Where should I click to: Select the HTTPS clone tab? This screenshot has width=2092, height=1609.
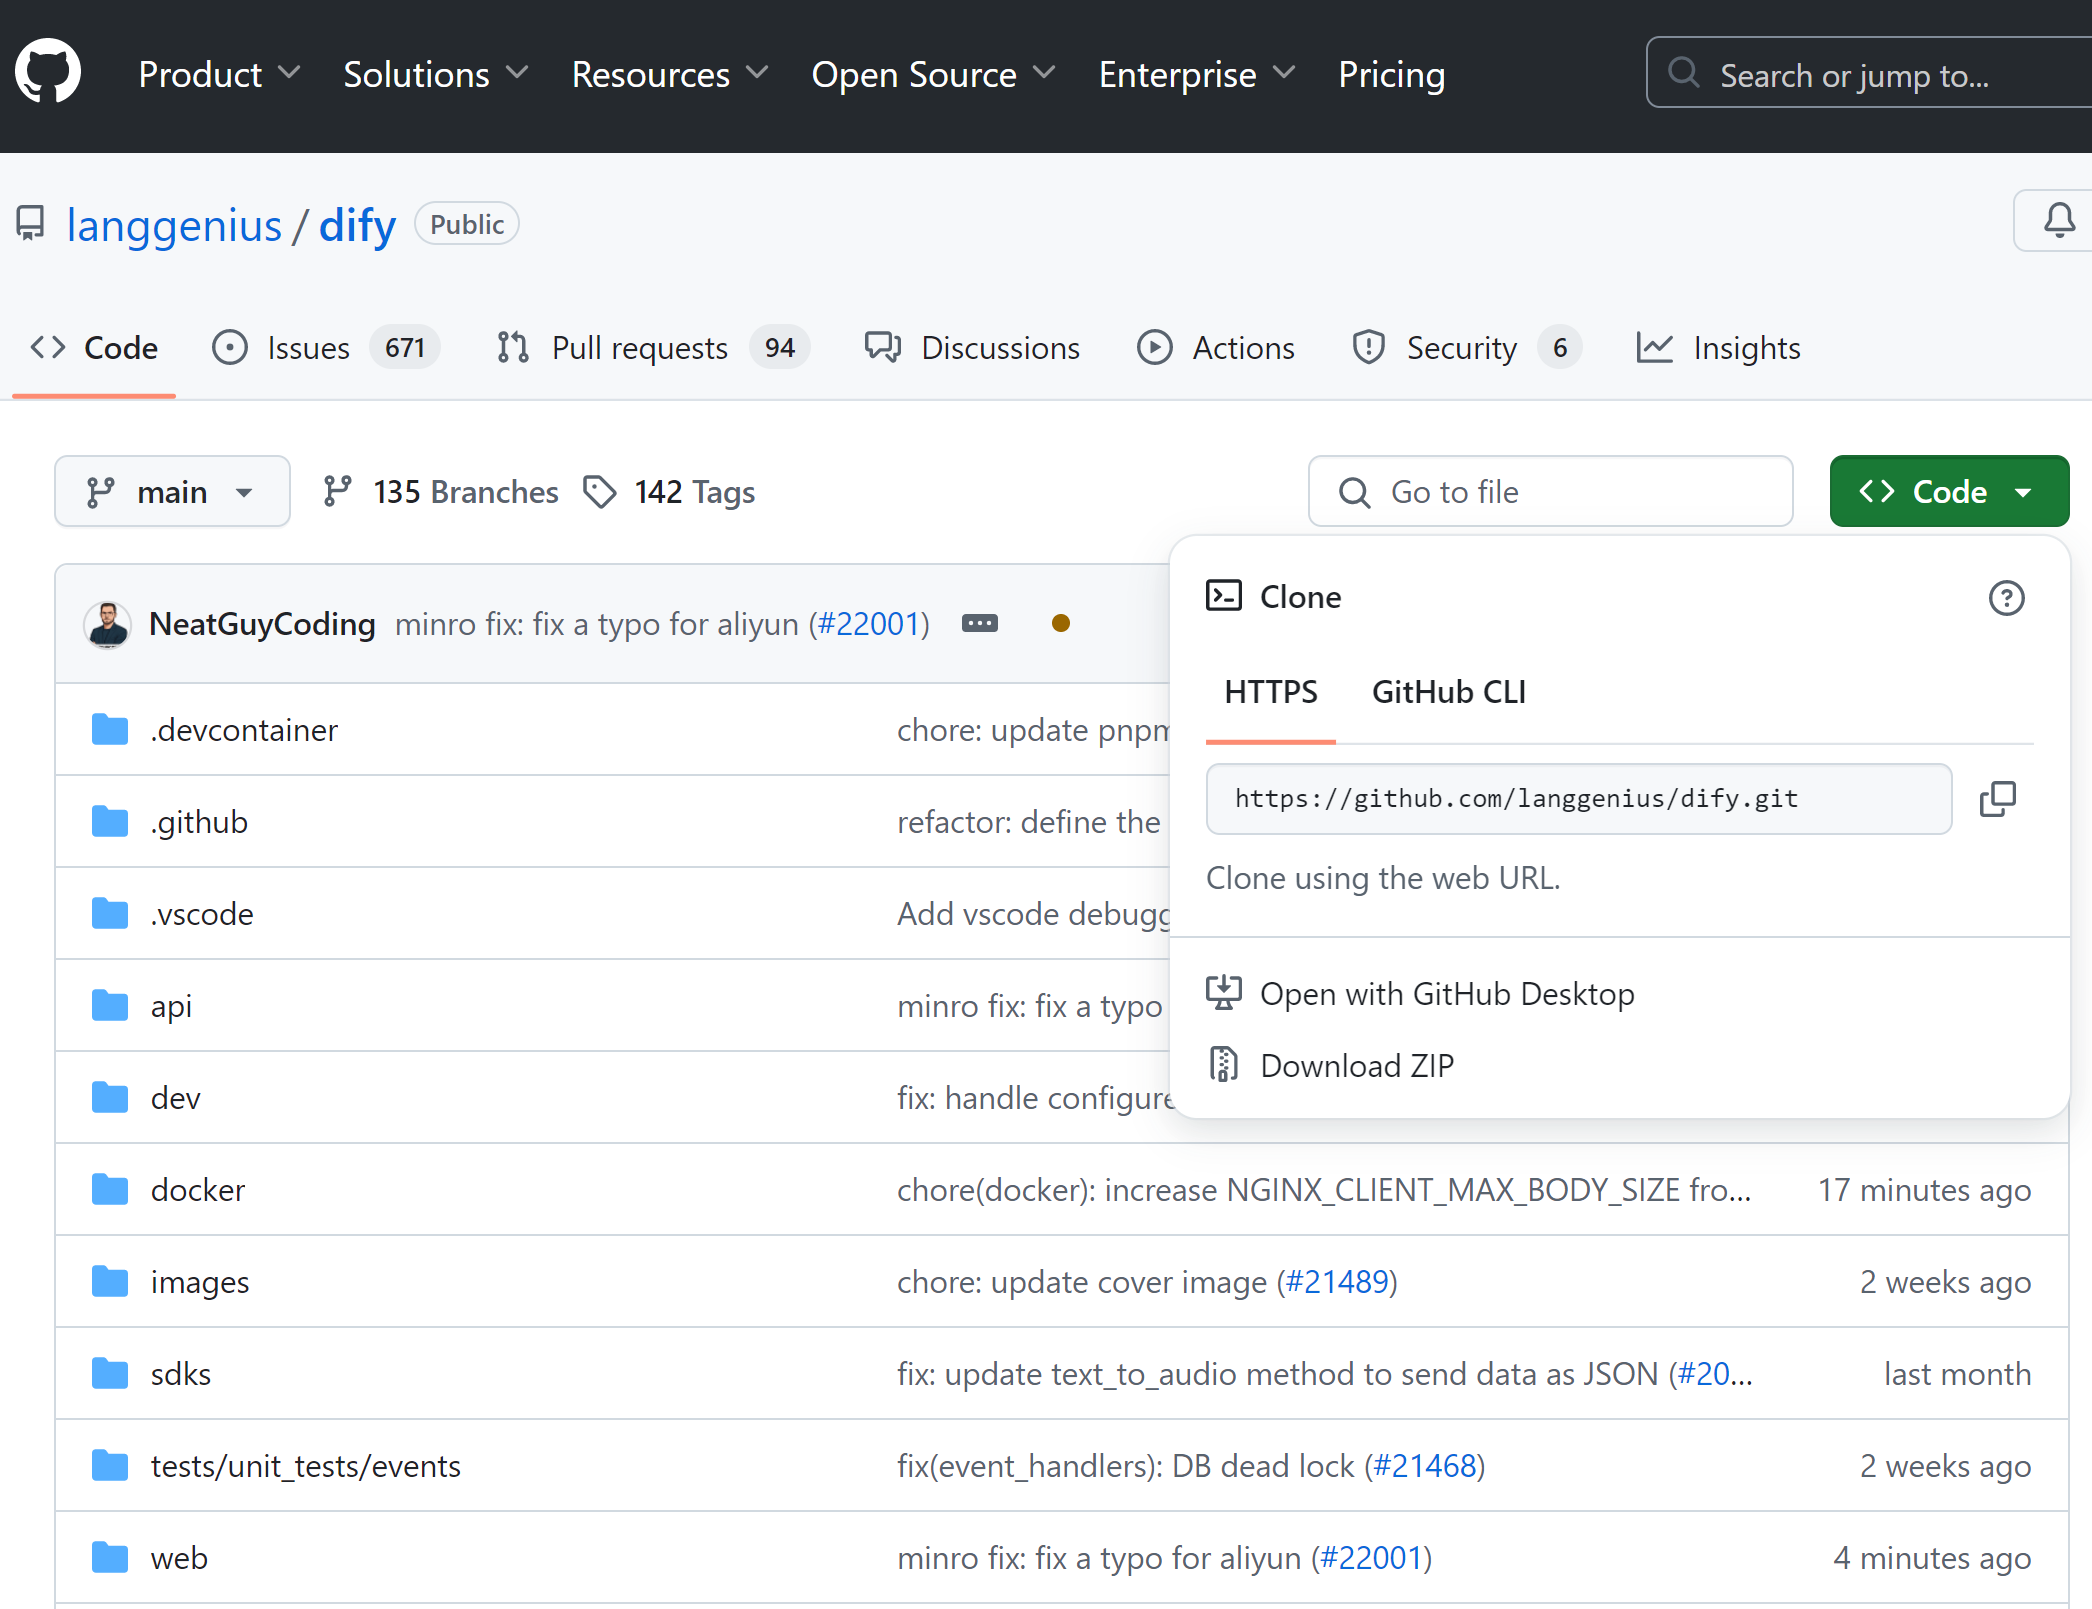tap(1271, 692)
